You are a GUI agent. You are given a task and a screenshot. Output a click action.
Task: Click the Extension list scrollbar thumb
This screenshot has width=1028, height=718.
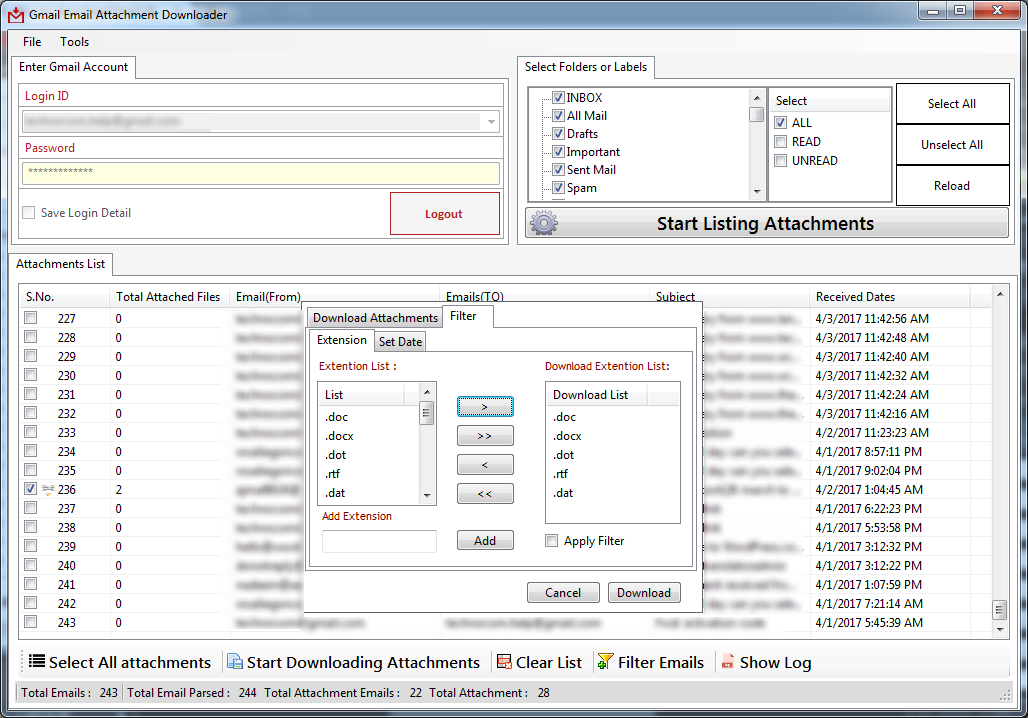pyautogui.click(x=427, y=414)
